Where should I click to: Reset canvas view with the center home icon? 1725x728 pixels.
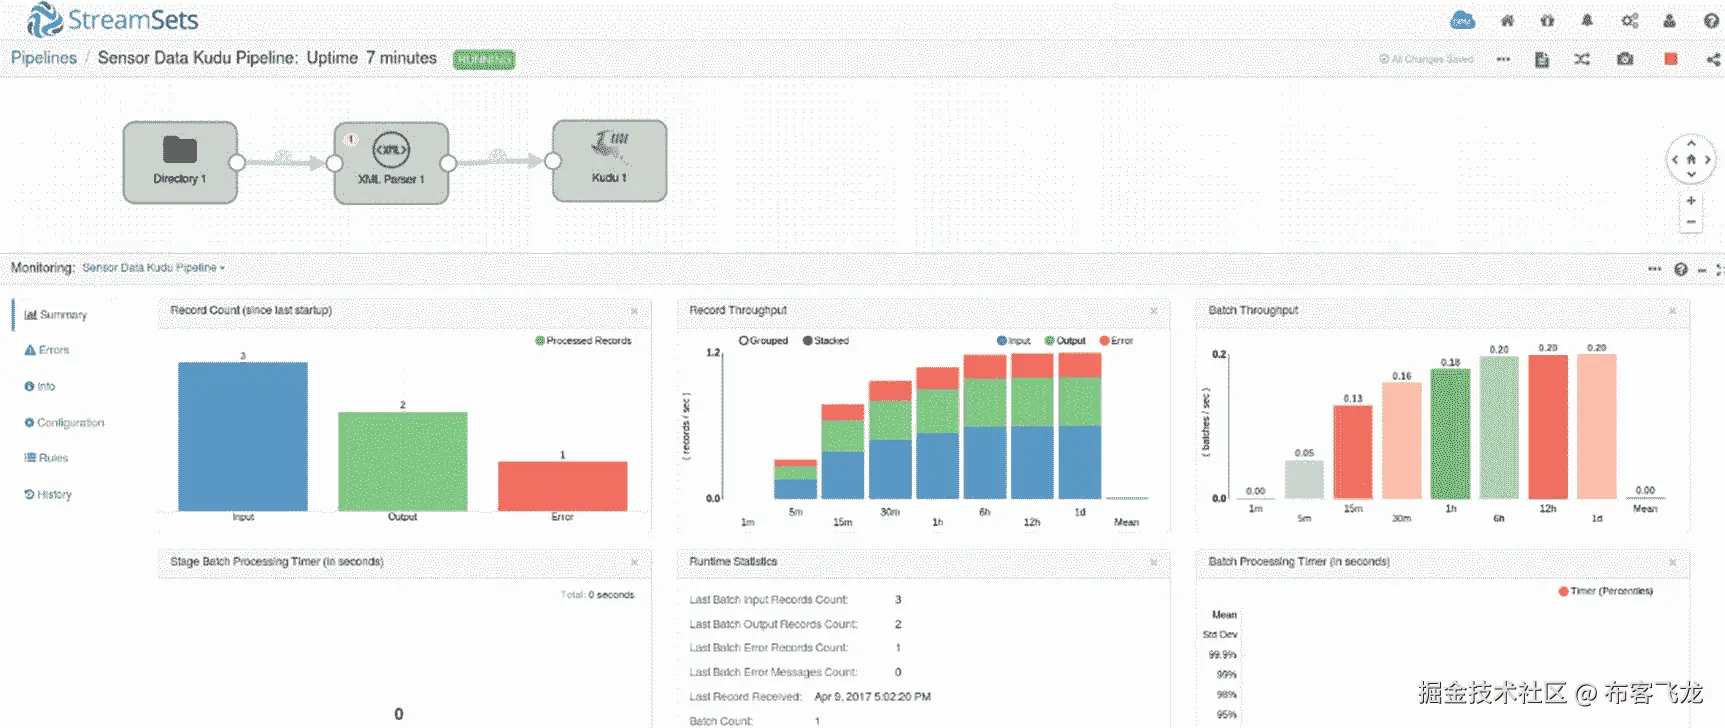1691,159
